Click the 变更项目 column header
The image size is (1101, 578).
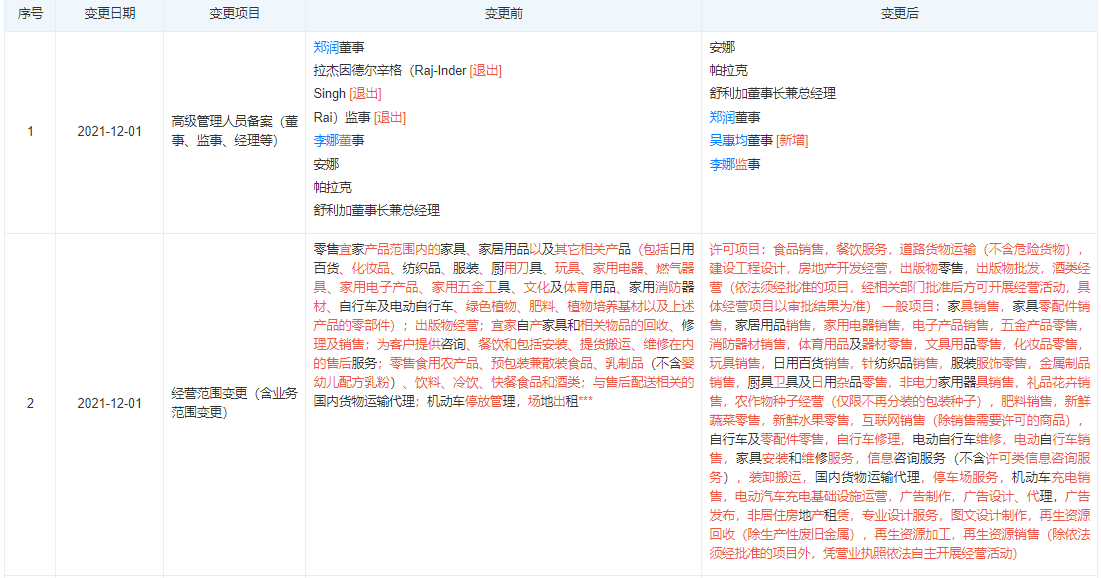(x=234, y=14)
